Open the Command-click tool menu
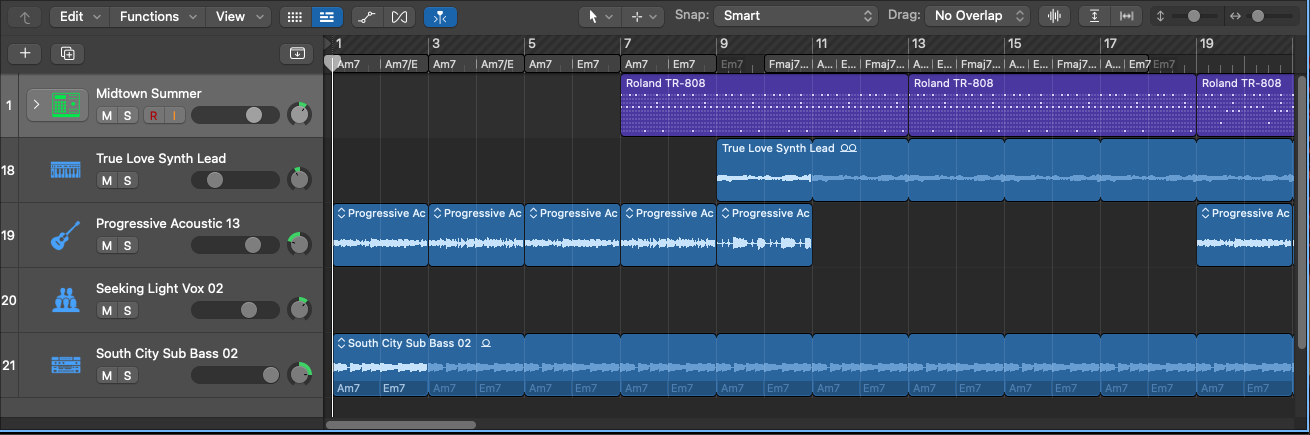The image size is (1310, 435). pos(643,17)
